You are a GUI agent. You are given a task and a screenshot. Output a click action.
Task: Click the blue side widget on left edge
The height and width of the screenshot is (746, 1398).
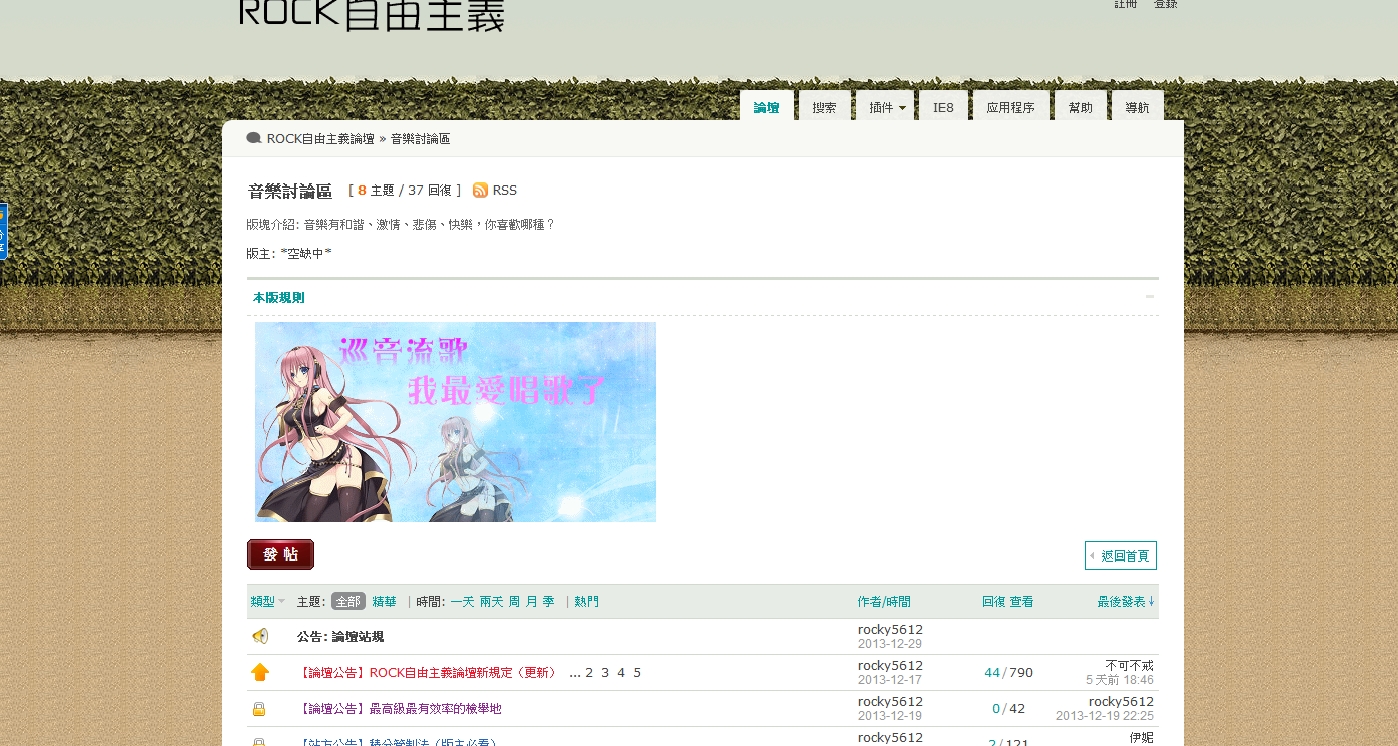[x=3, y=231]
